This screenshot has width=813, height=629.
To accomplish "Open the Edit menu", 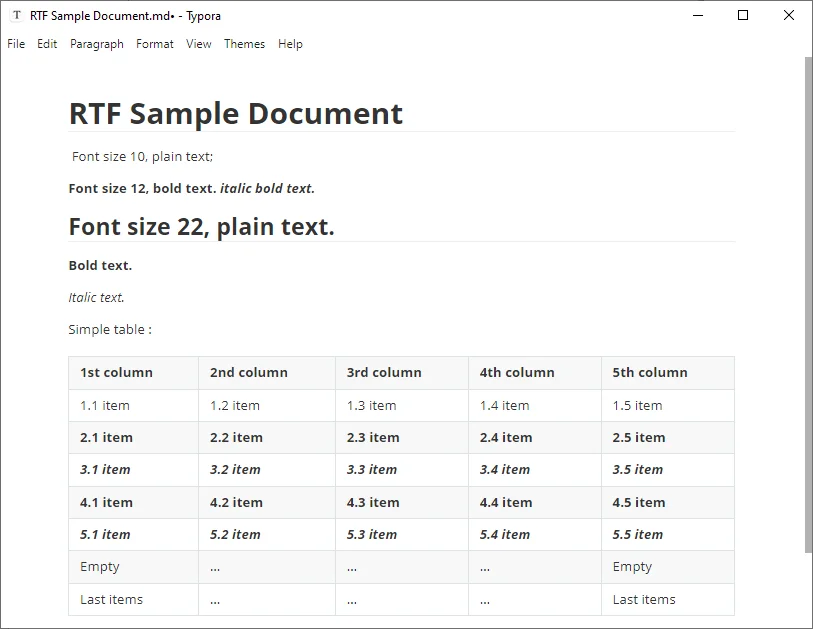I will click(x=46, y=44).
